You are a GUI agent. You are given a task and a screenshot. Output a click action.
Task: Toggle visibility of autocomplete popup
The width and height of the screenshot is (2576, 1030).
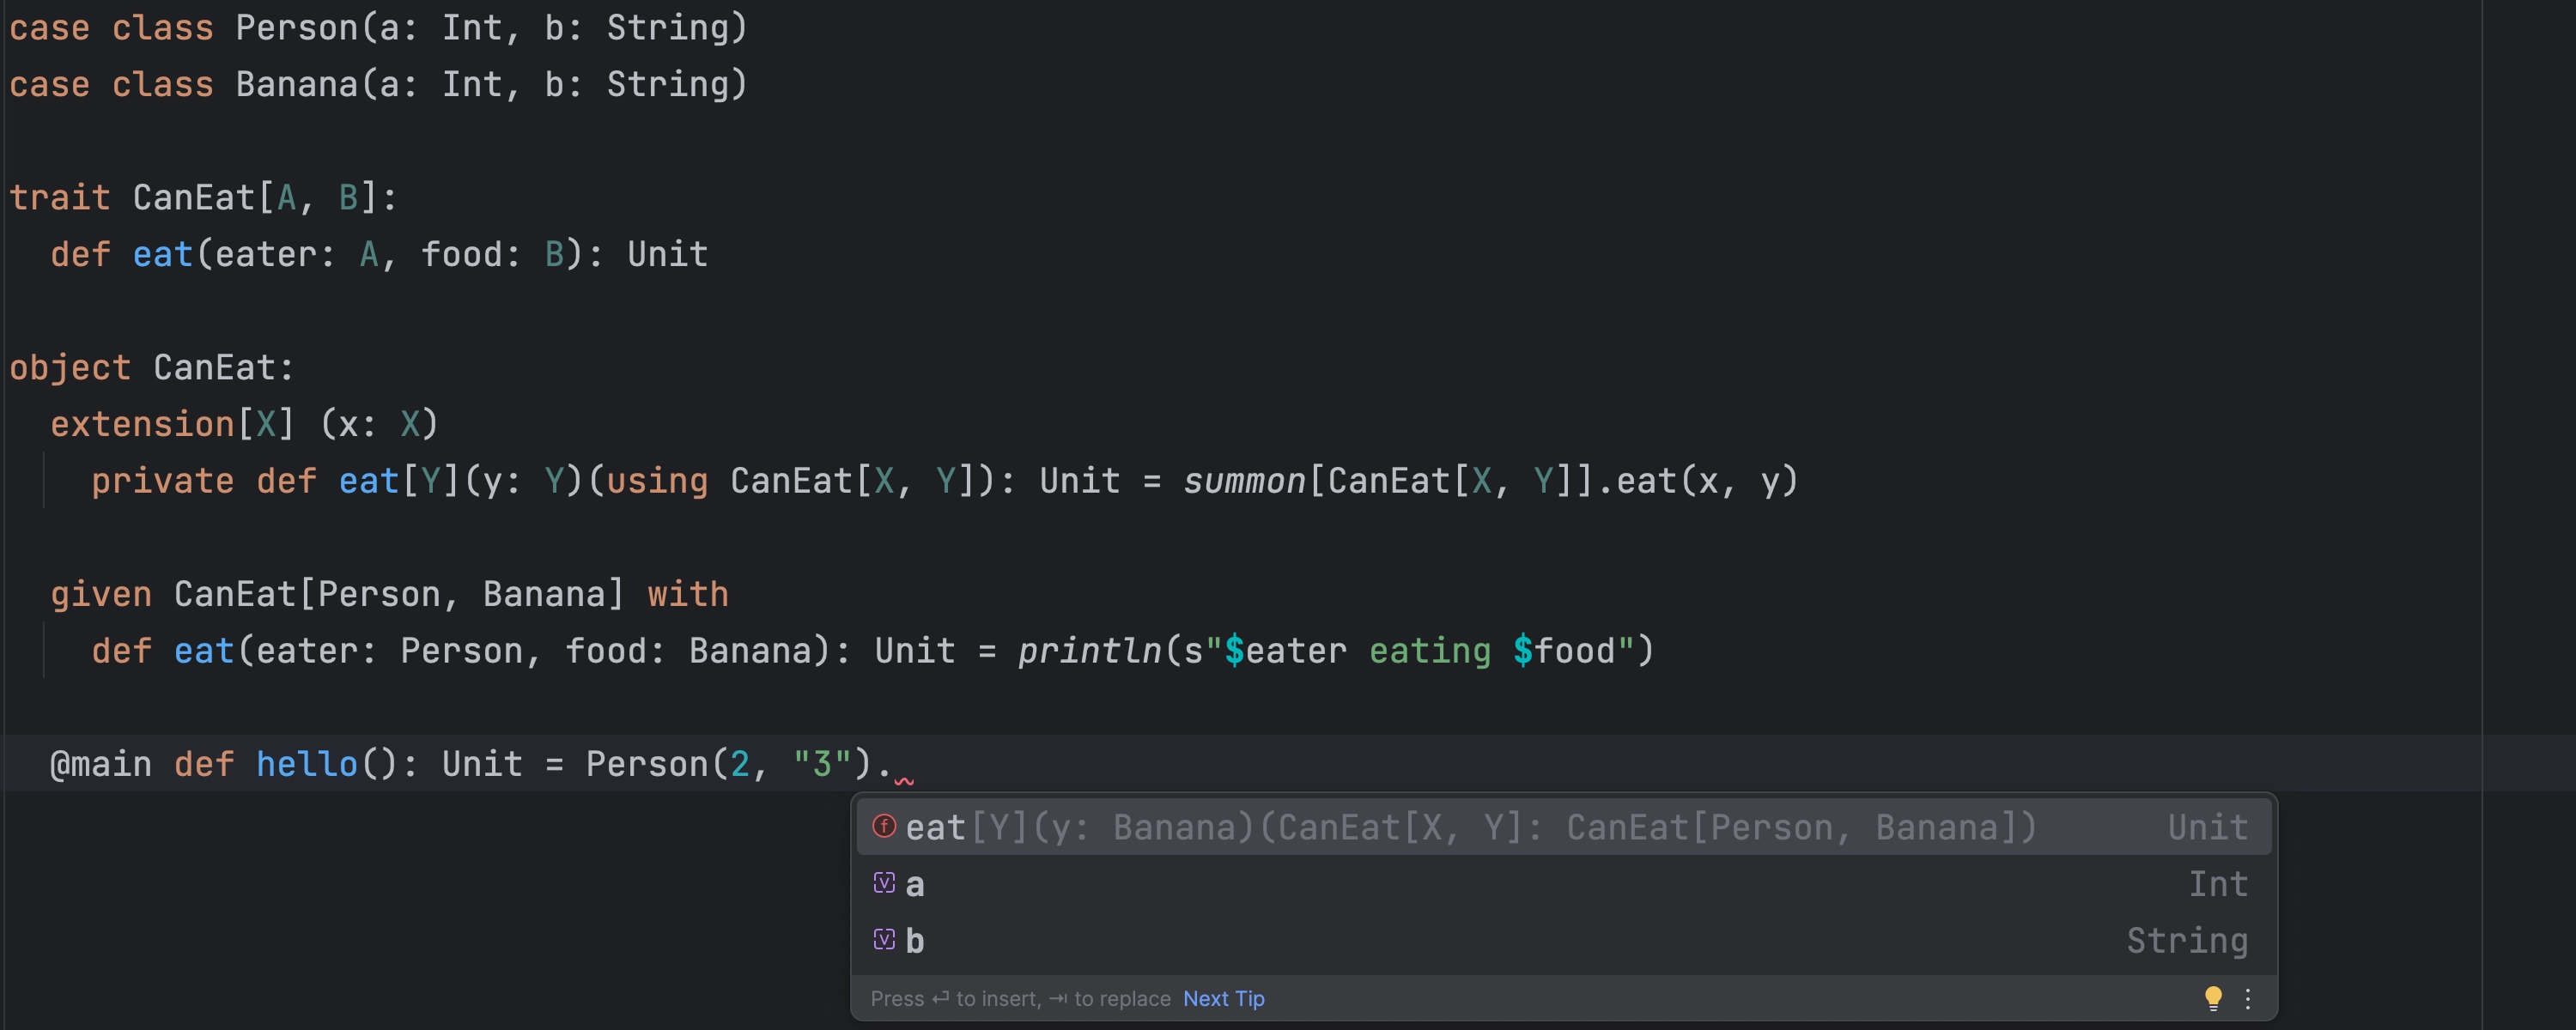(x=2252, y=997)
